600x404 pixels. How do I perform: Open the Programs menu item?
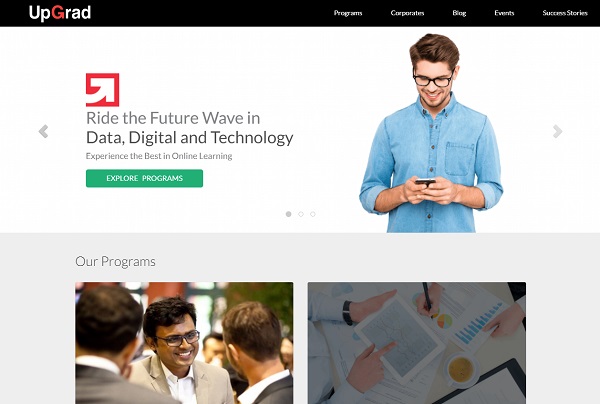coord(348,13)
